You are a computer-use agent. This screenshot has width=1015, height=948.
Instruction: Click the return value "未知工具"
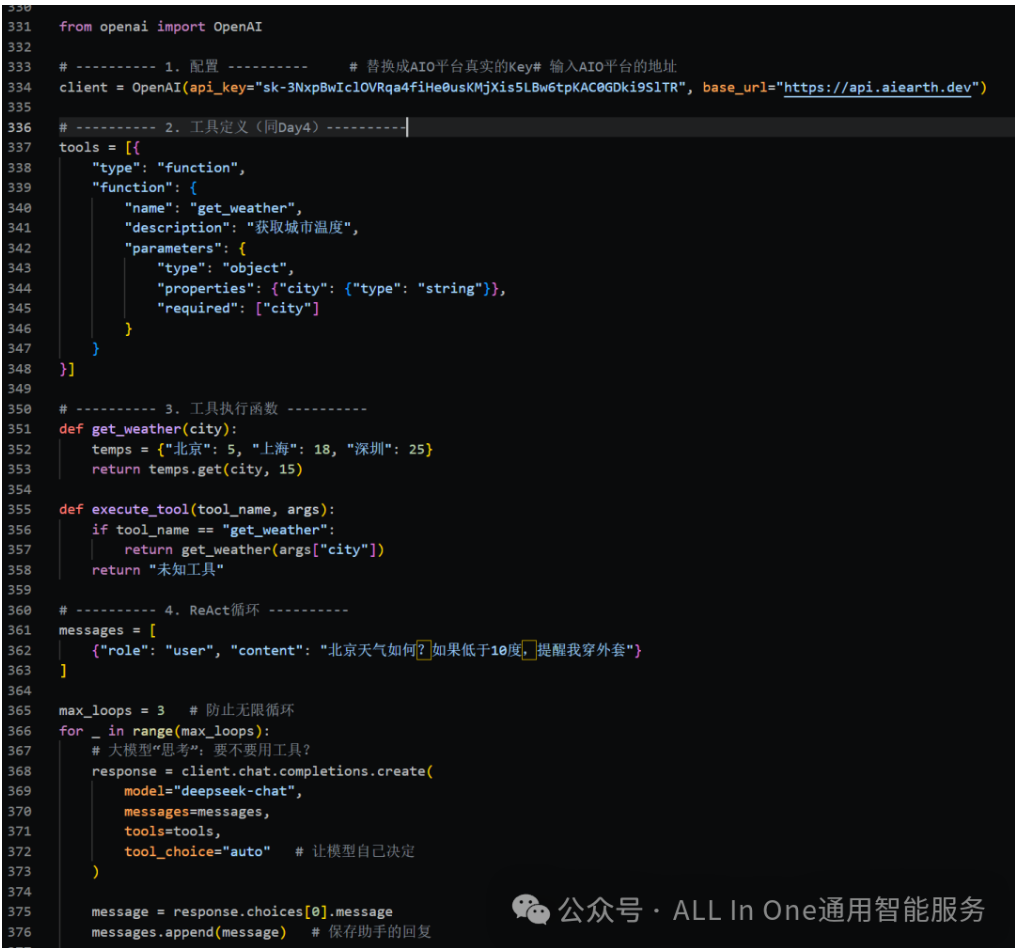[x=186, y=570]
